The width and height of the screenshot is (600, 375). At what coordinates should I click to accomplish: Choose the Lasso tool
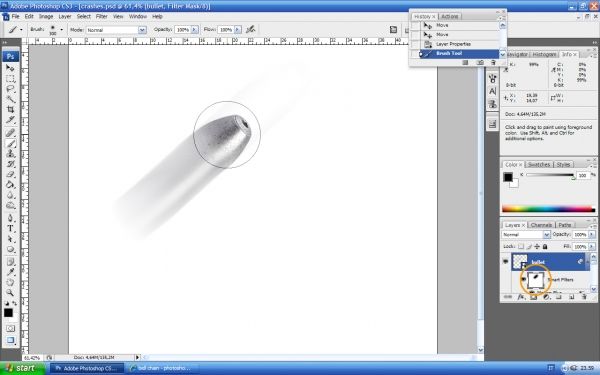(x=10, y=89)
